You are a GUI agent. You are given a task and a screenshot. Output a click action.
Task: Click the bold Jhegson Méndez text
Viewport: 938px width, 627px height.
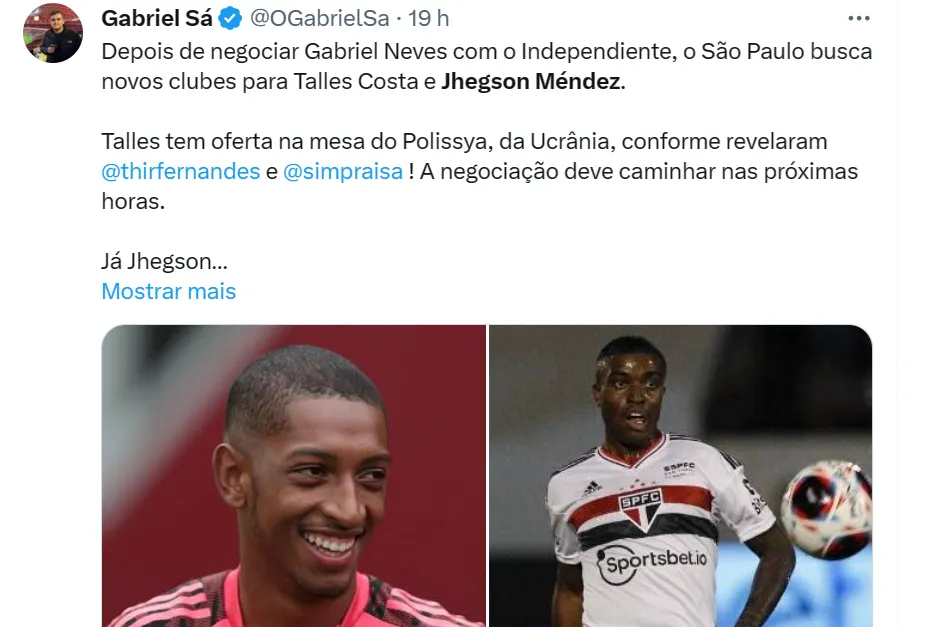531,81
